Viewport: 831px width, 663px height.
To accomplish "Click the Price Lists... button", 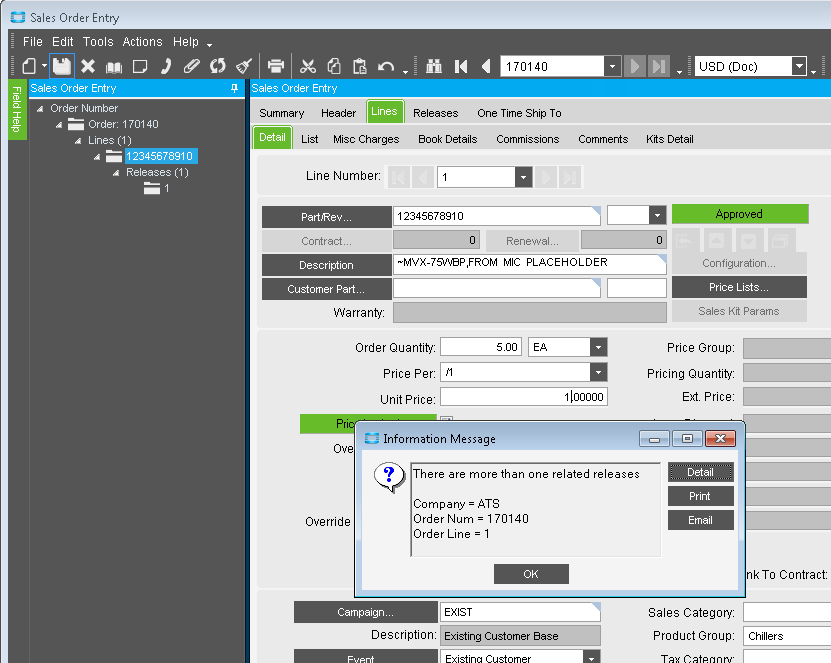I will 739,287.
